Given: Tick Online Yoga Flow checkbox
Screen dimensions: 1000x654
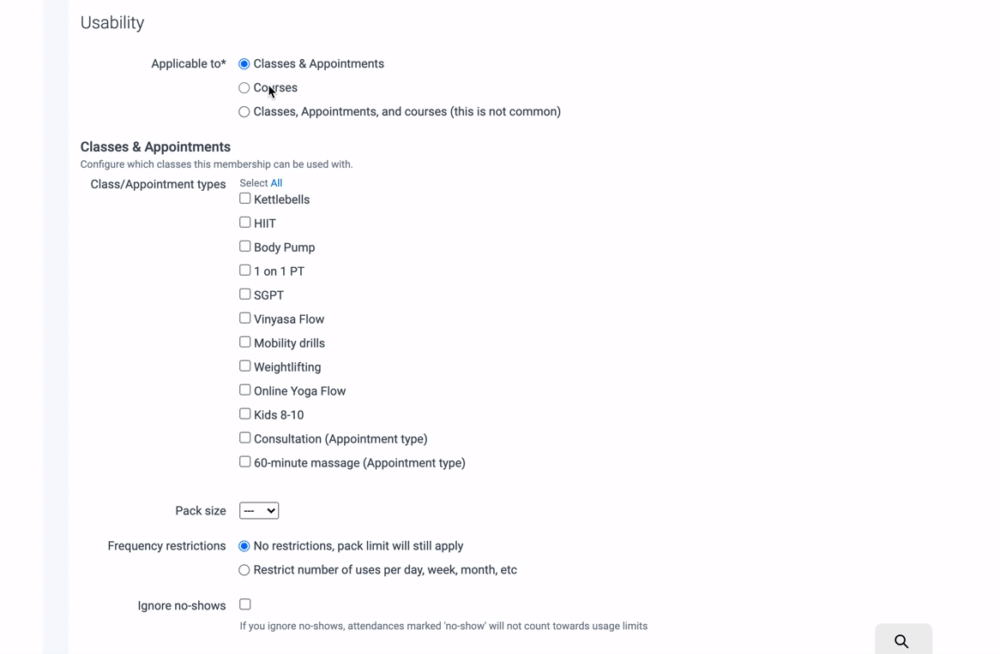Looking at the screenshot, I should (245, 391).
